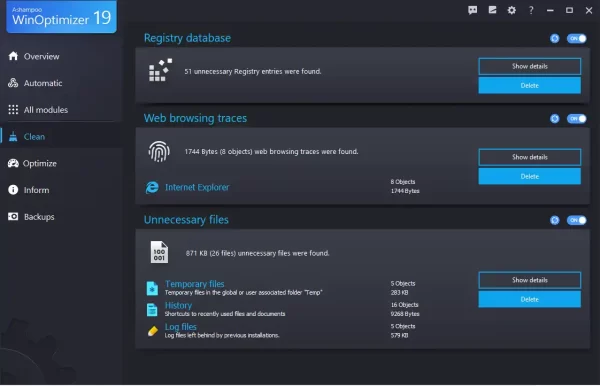Viewport: 600px width, 386px height.
Task: Open settings via the gear icon
Action: [512, 10]
